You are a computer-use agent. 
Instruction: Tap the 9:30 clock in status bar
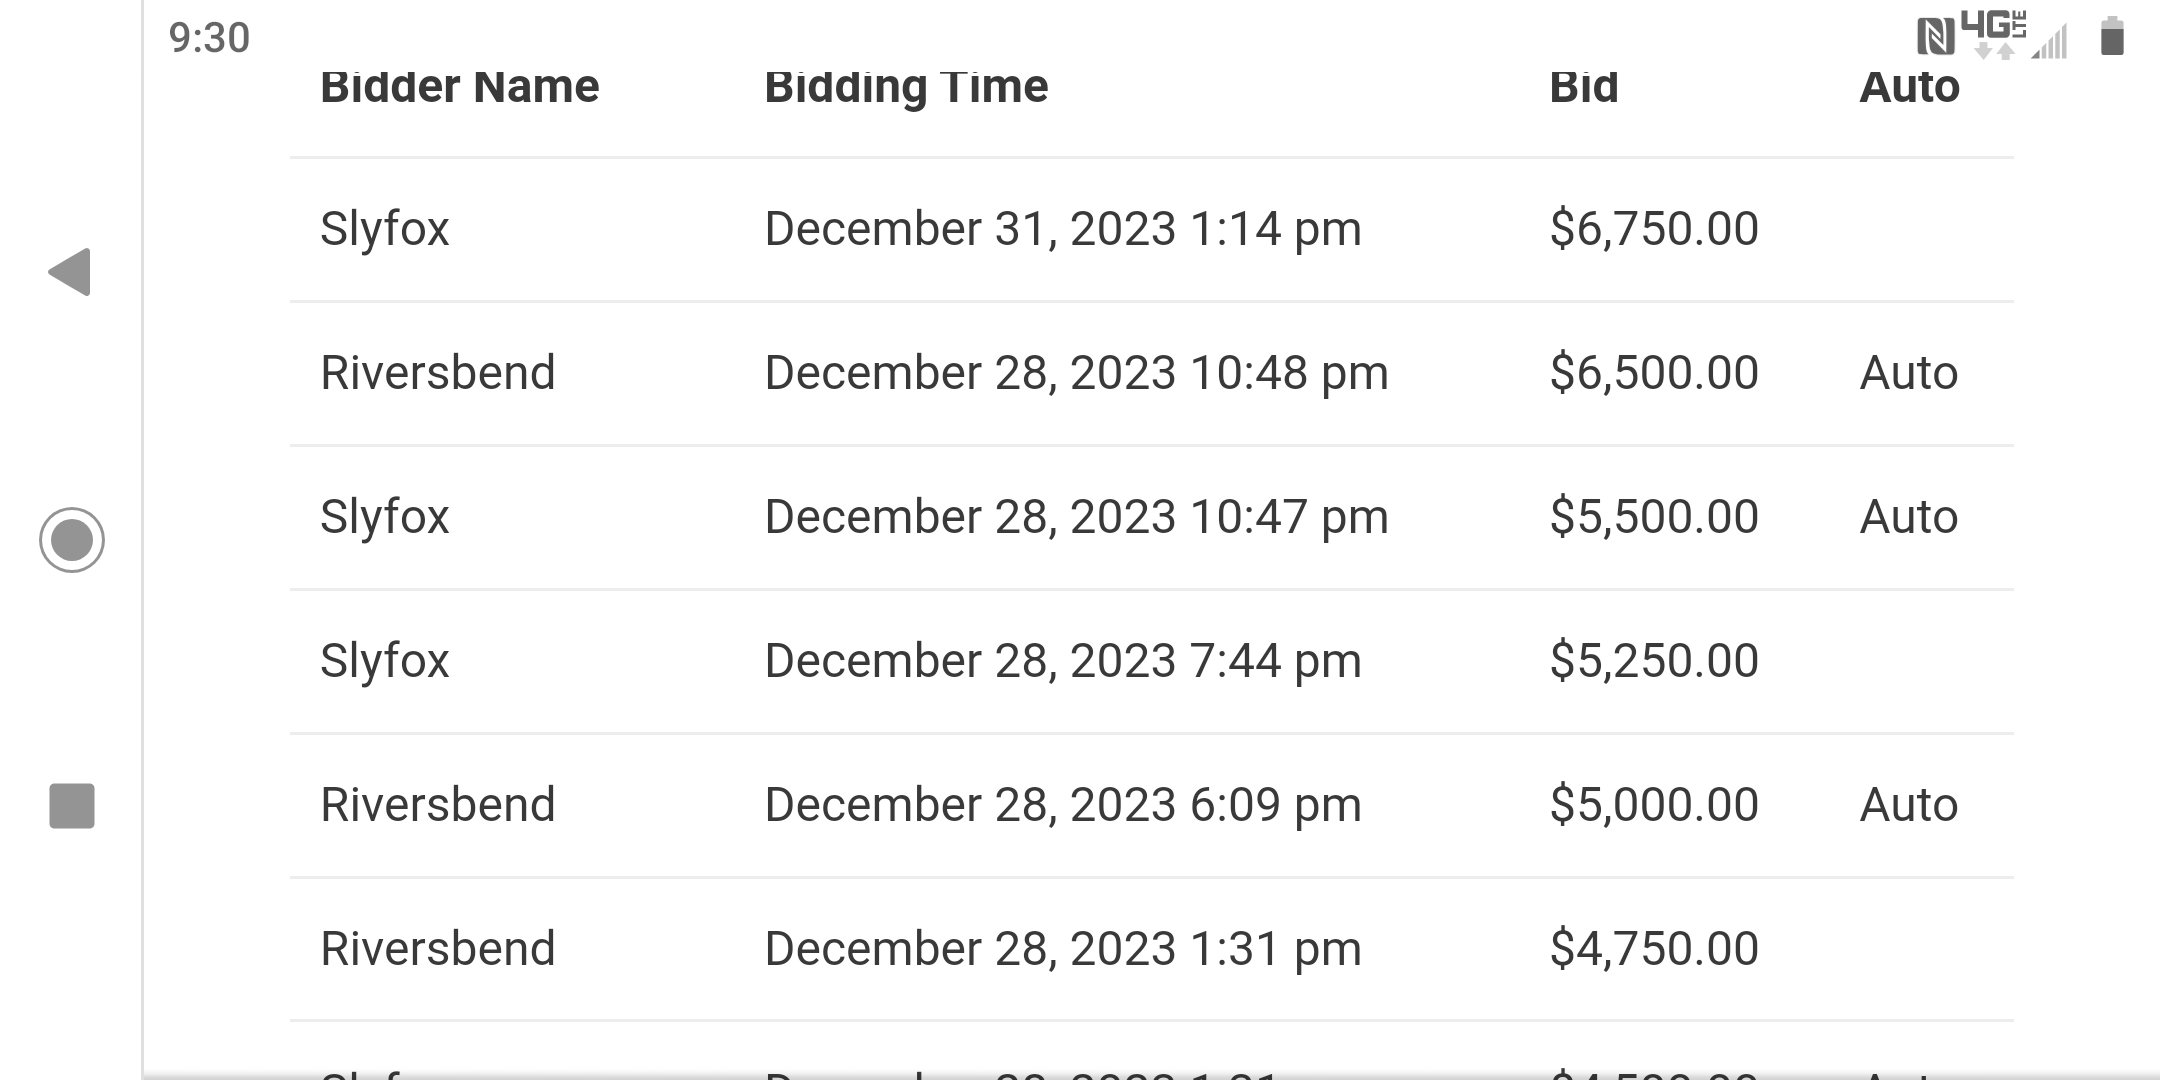pyautogui.click(x=209, y=38)
